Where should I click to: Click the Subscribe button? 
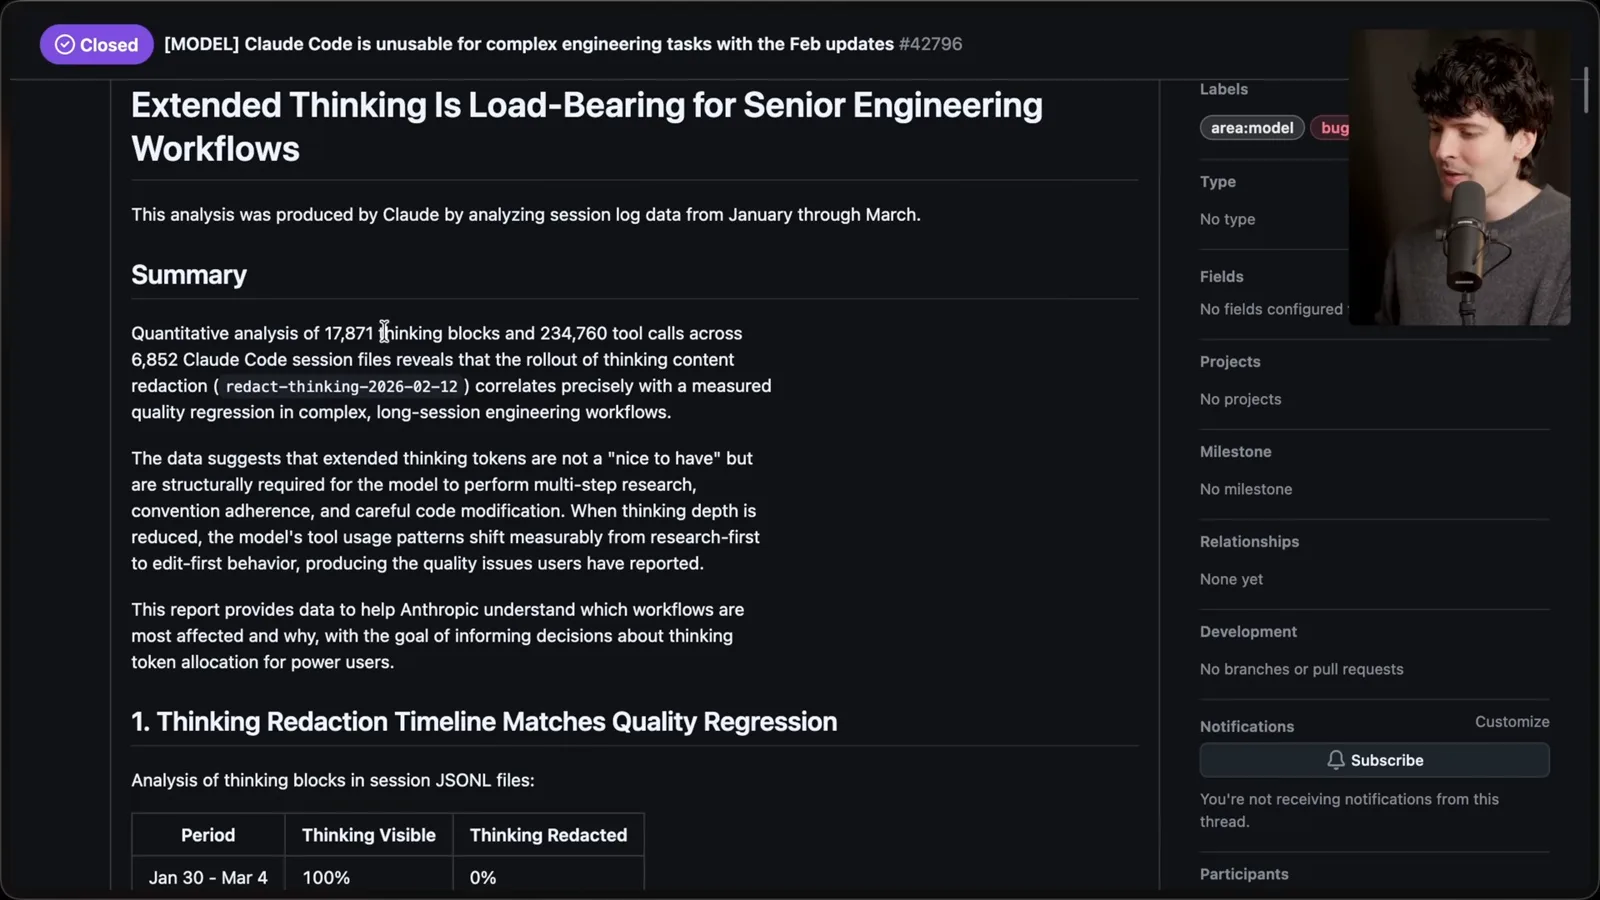pyautogui.click(x=1374, y=760)
